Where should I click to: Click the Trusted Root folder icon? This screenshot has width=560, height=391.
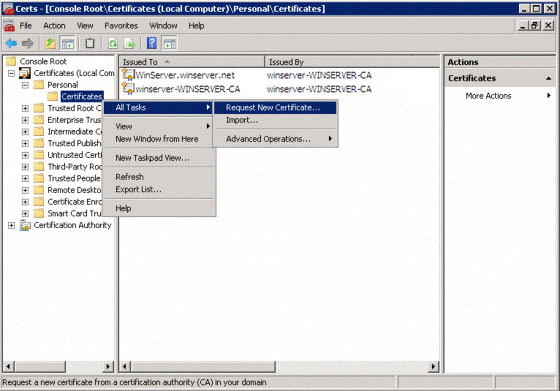tap(39, 108)
